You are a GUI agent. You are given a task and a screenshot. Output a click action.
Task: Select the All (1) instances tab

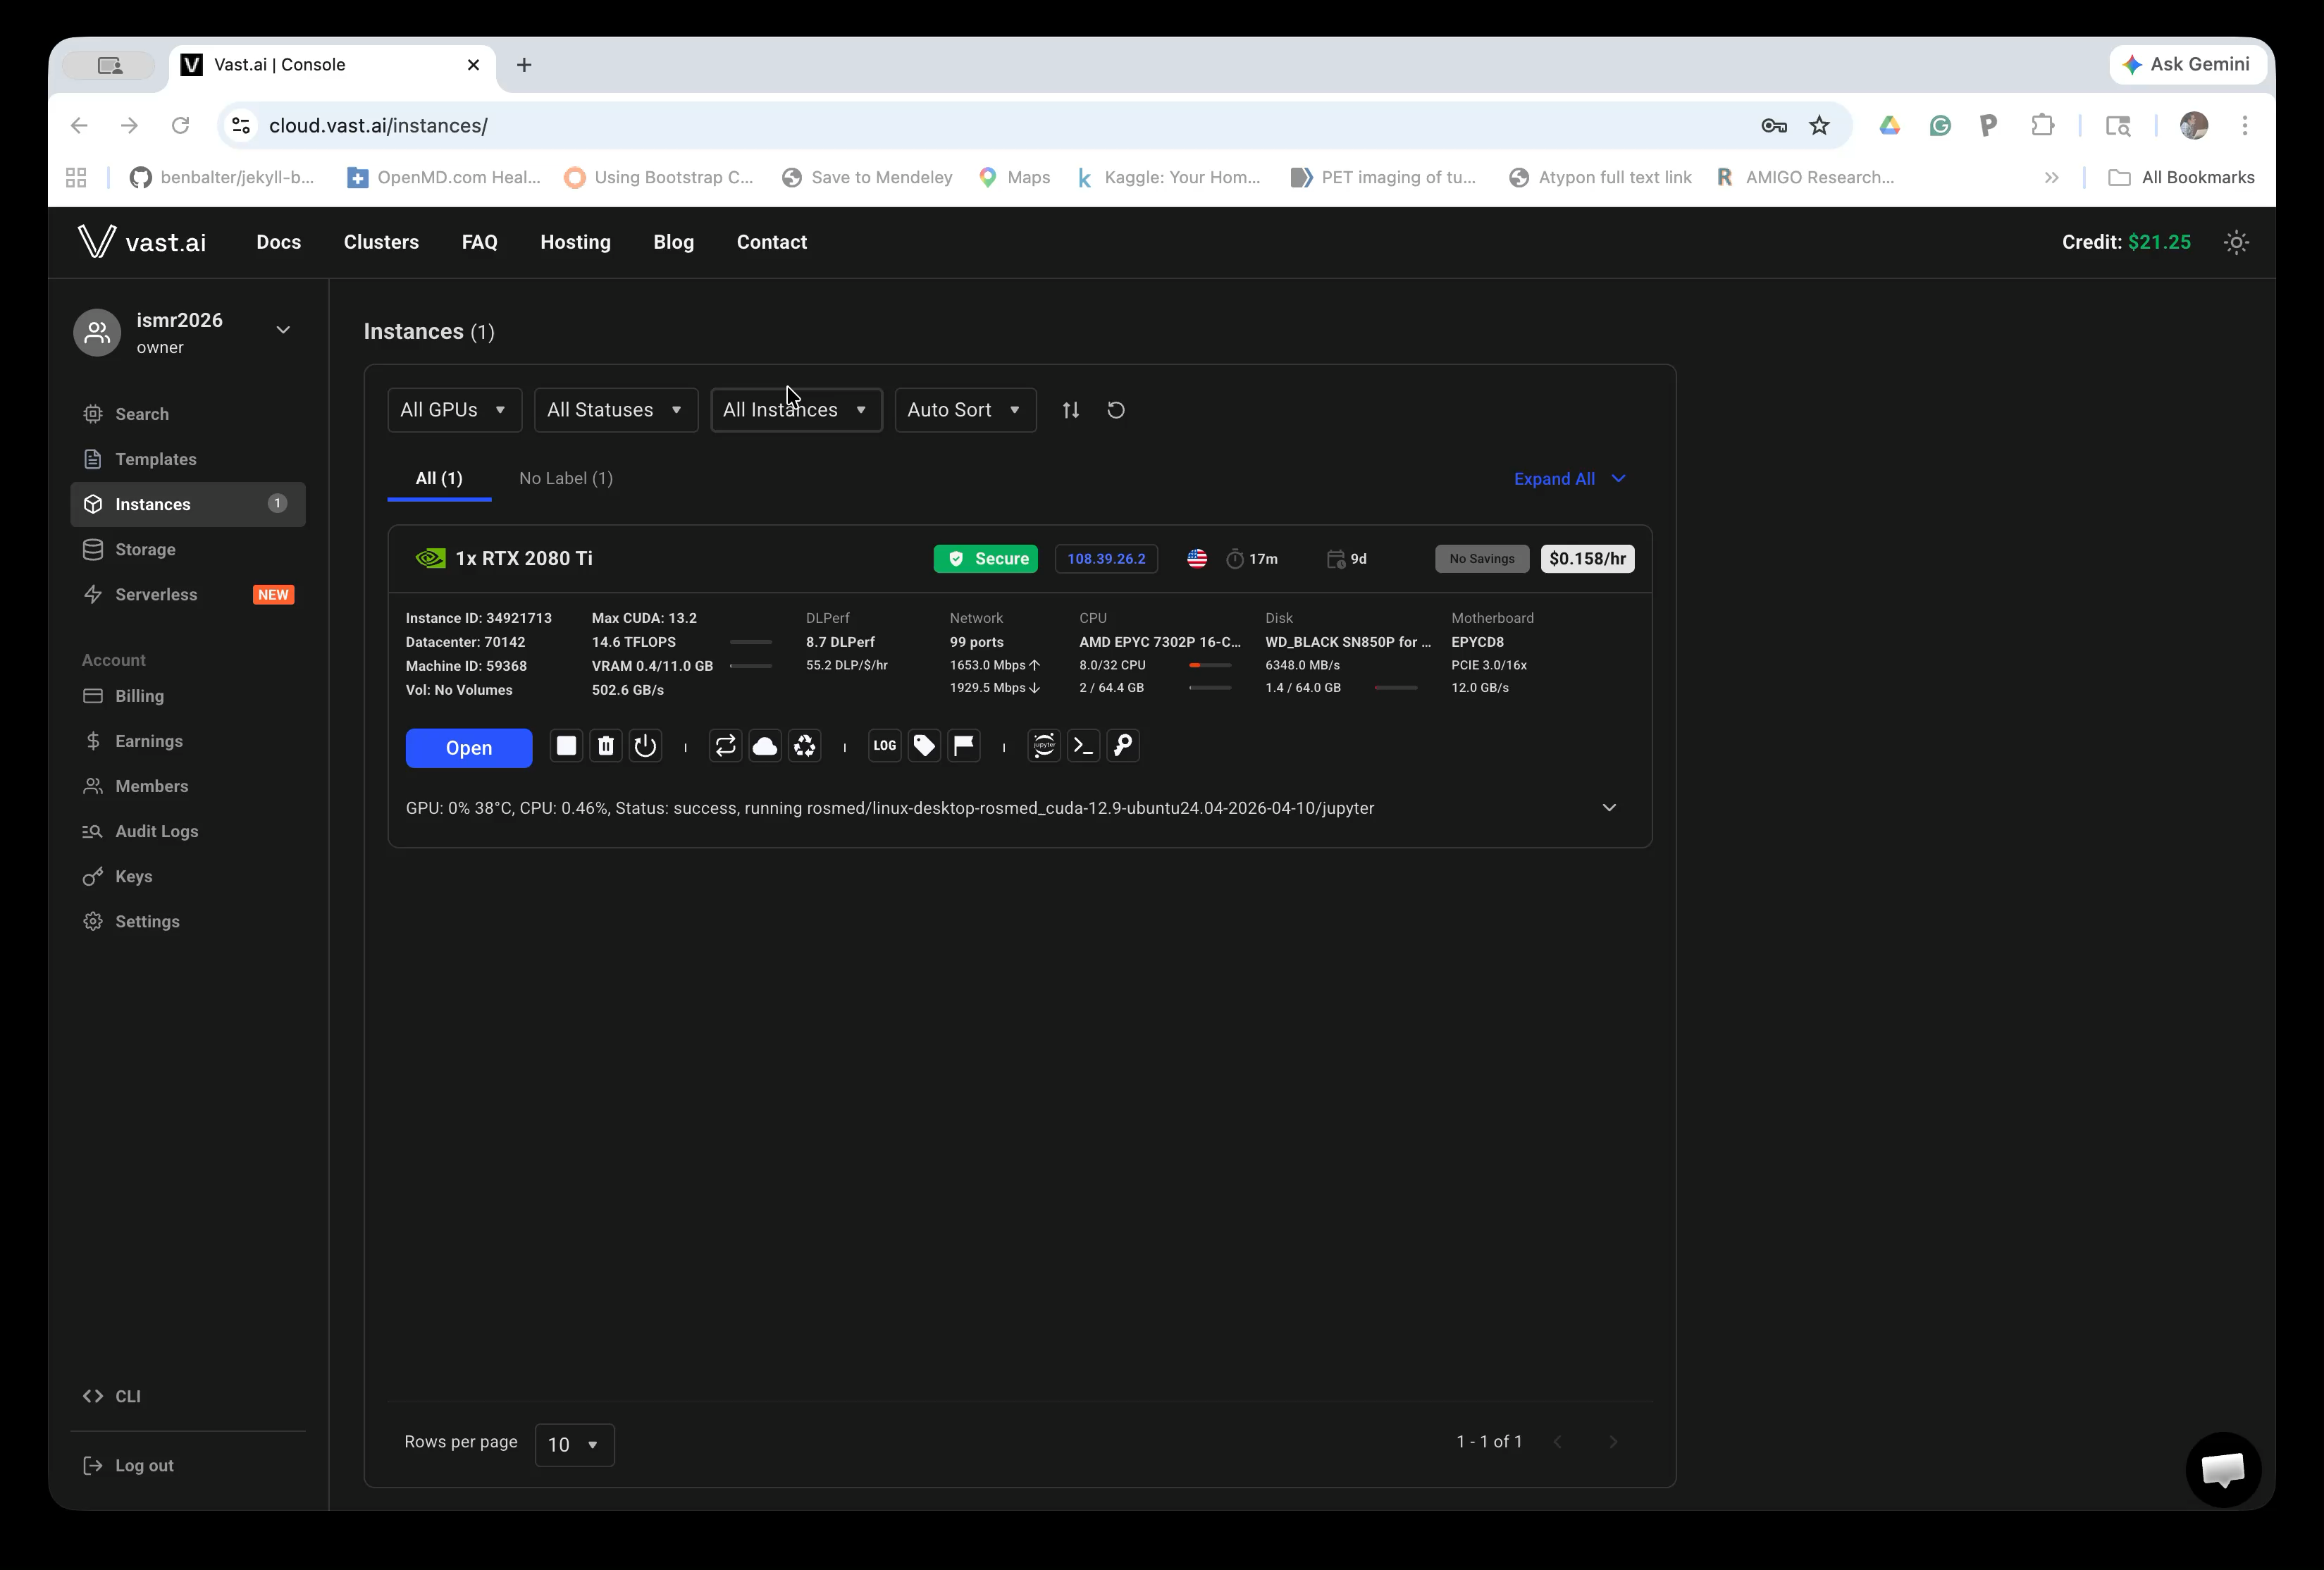[438, 478]
